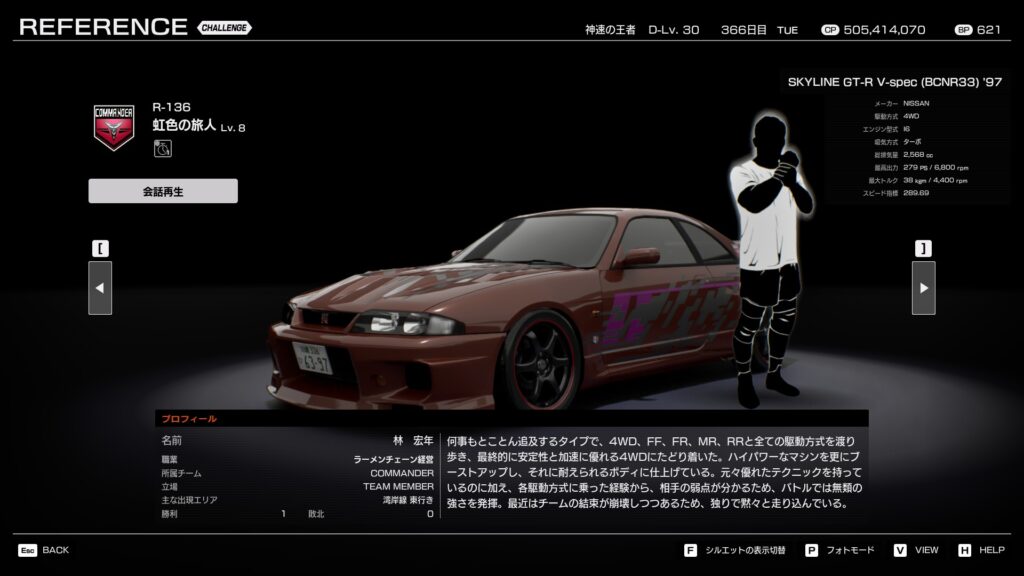1024x576 pixels.
Task: Click the V key icon in footer
Action: 900,550
